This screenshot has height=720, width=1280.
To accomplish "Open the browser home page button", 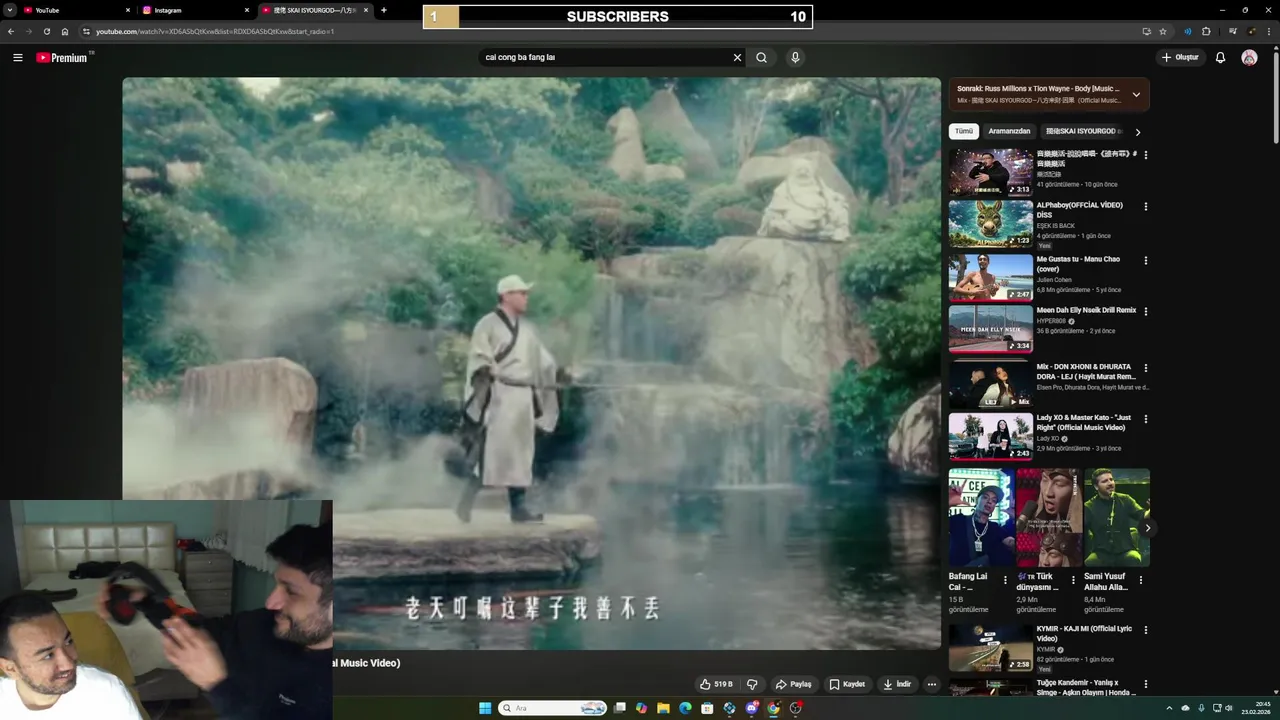I will click(x=64, y=31).
